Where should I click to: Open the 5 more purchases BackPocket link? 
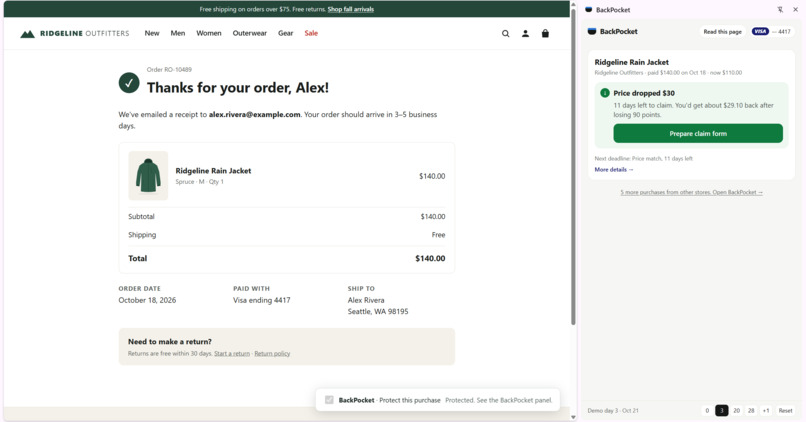click(x=691, y=192)
